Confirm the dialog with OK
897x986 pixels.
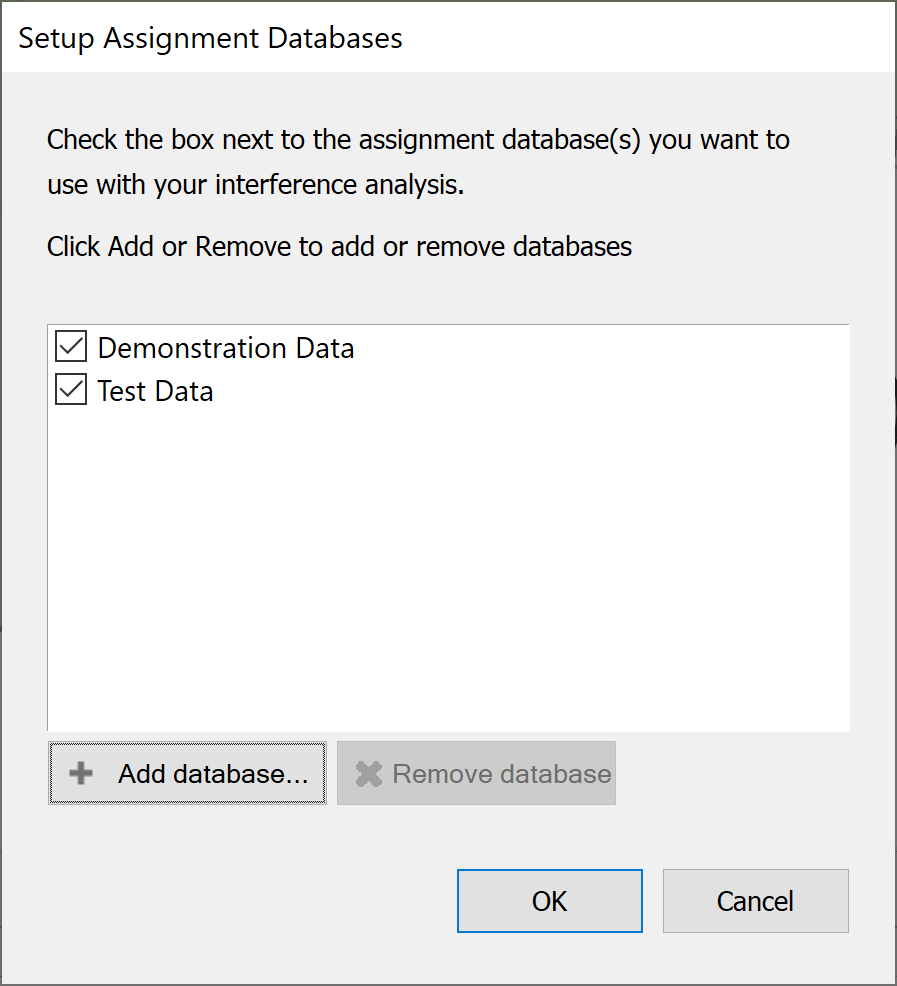(549, 900)
